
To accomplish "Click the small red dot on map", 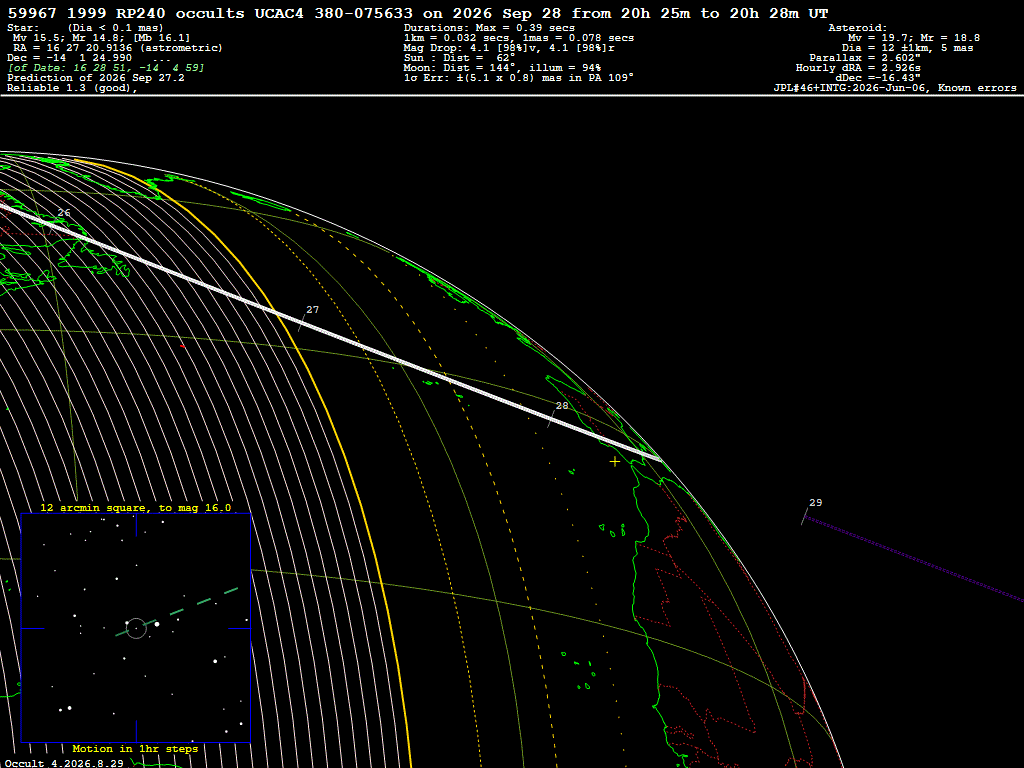I will (x=182, y=346).
